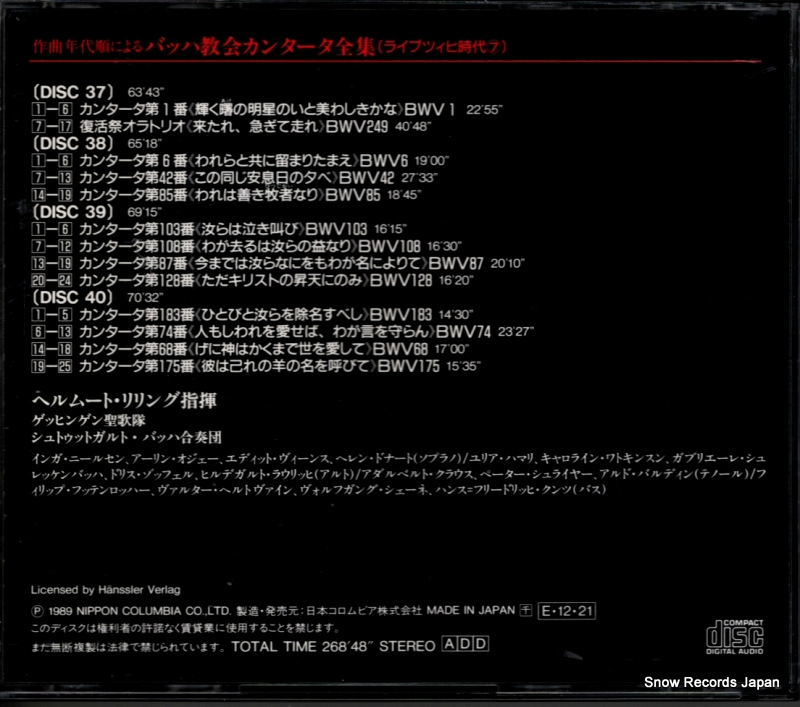Click the DISC 38 duration 65'18"
This screenshot has height=707, width=800.
coord(144,143)
